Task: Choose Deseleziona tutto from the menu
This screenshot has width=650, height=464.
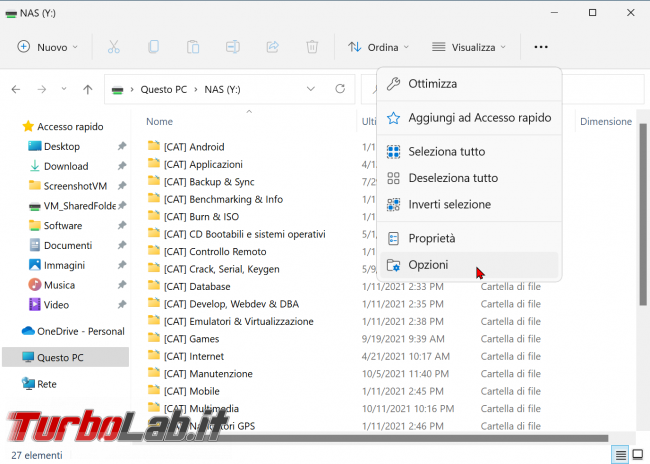Action: (x=469, y=178)
